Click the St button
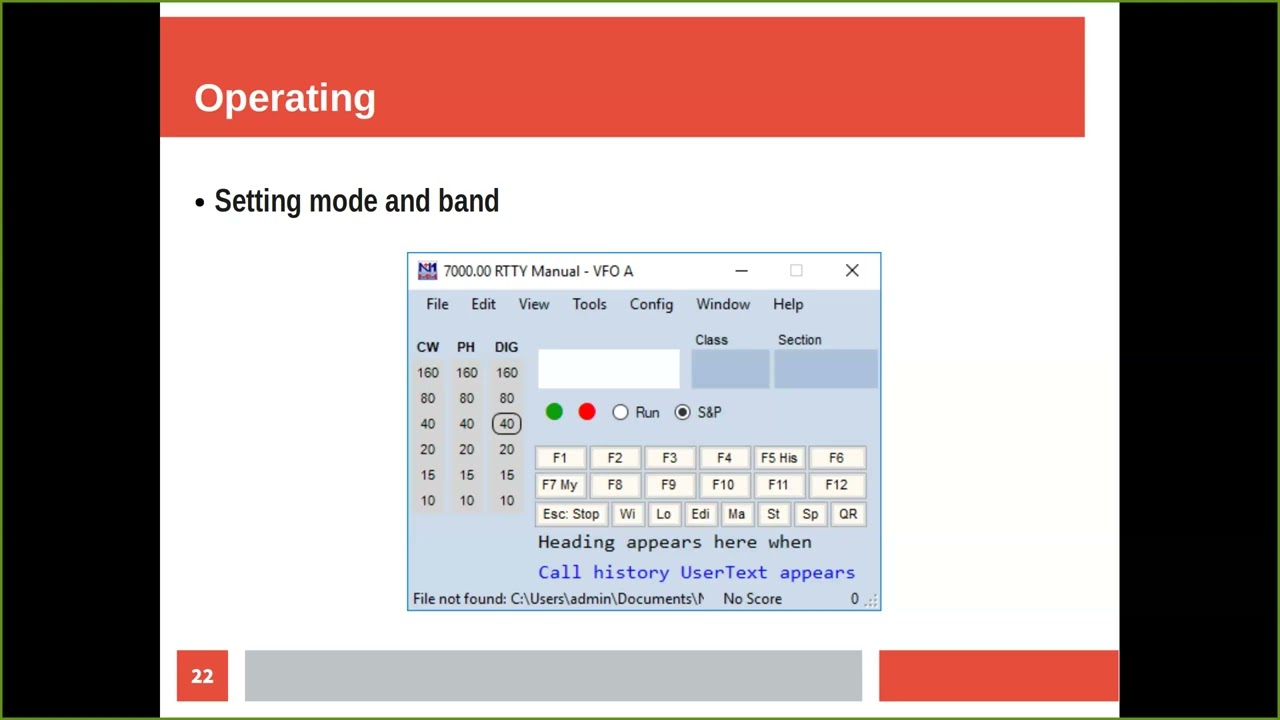 click(x=773, y=514)
